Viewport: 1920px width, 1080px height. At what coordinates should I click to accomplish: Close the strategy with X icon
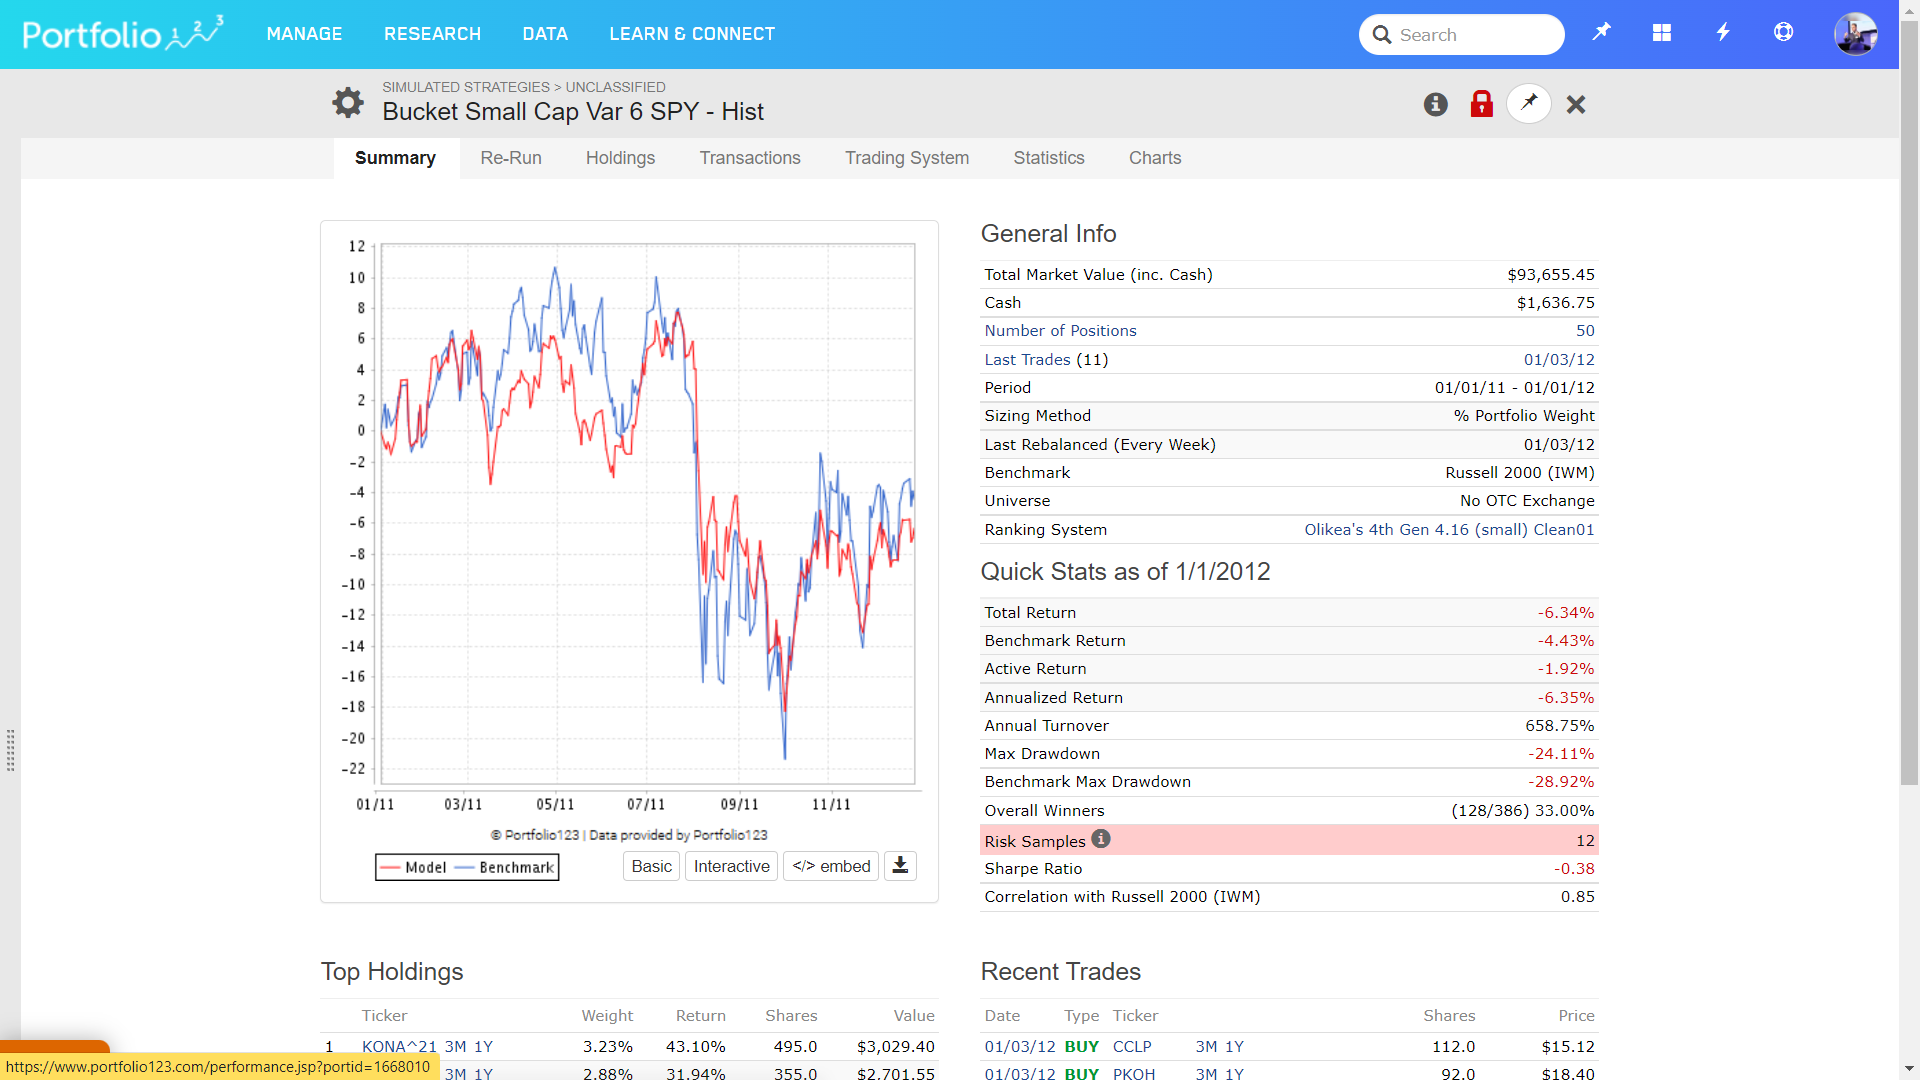[x=1576, y=104]
